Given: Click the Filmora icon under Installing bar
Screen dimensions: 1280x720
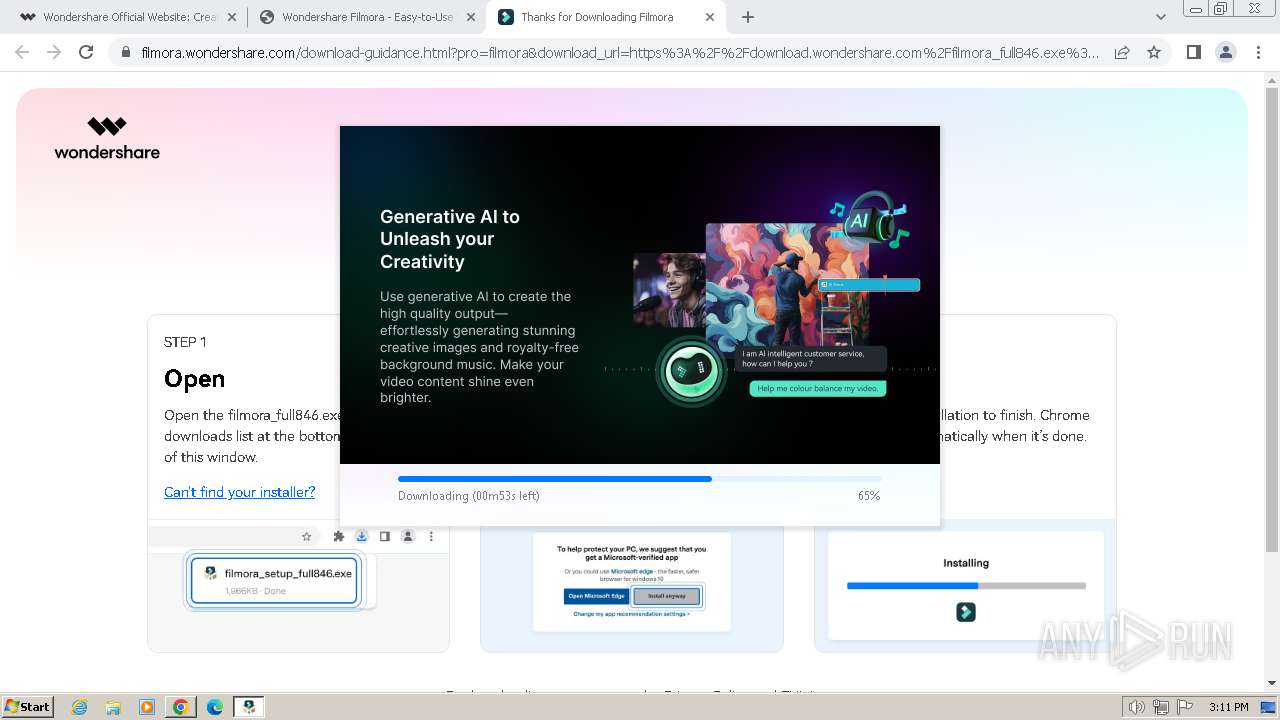Looking at the screenshot, I should pyautogui.click(x=966, y=612).
